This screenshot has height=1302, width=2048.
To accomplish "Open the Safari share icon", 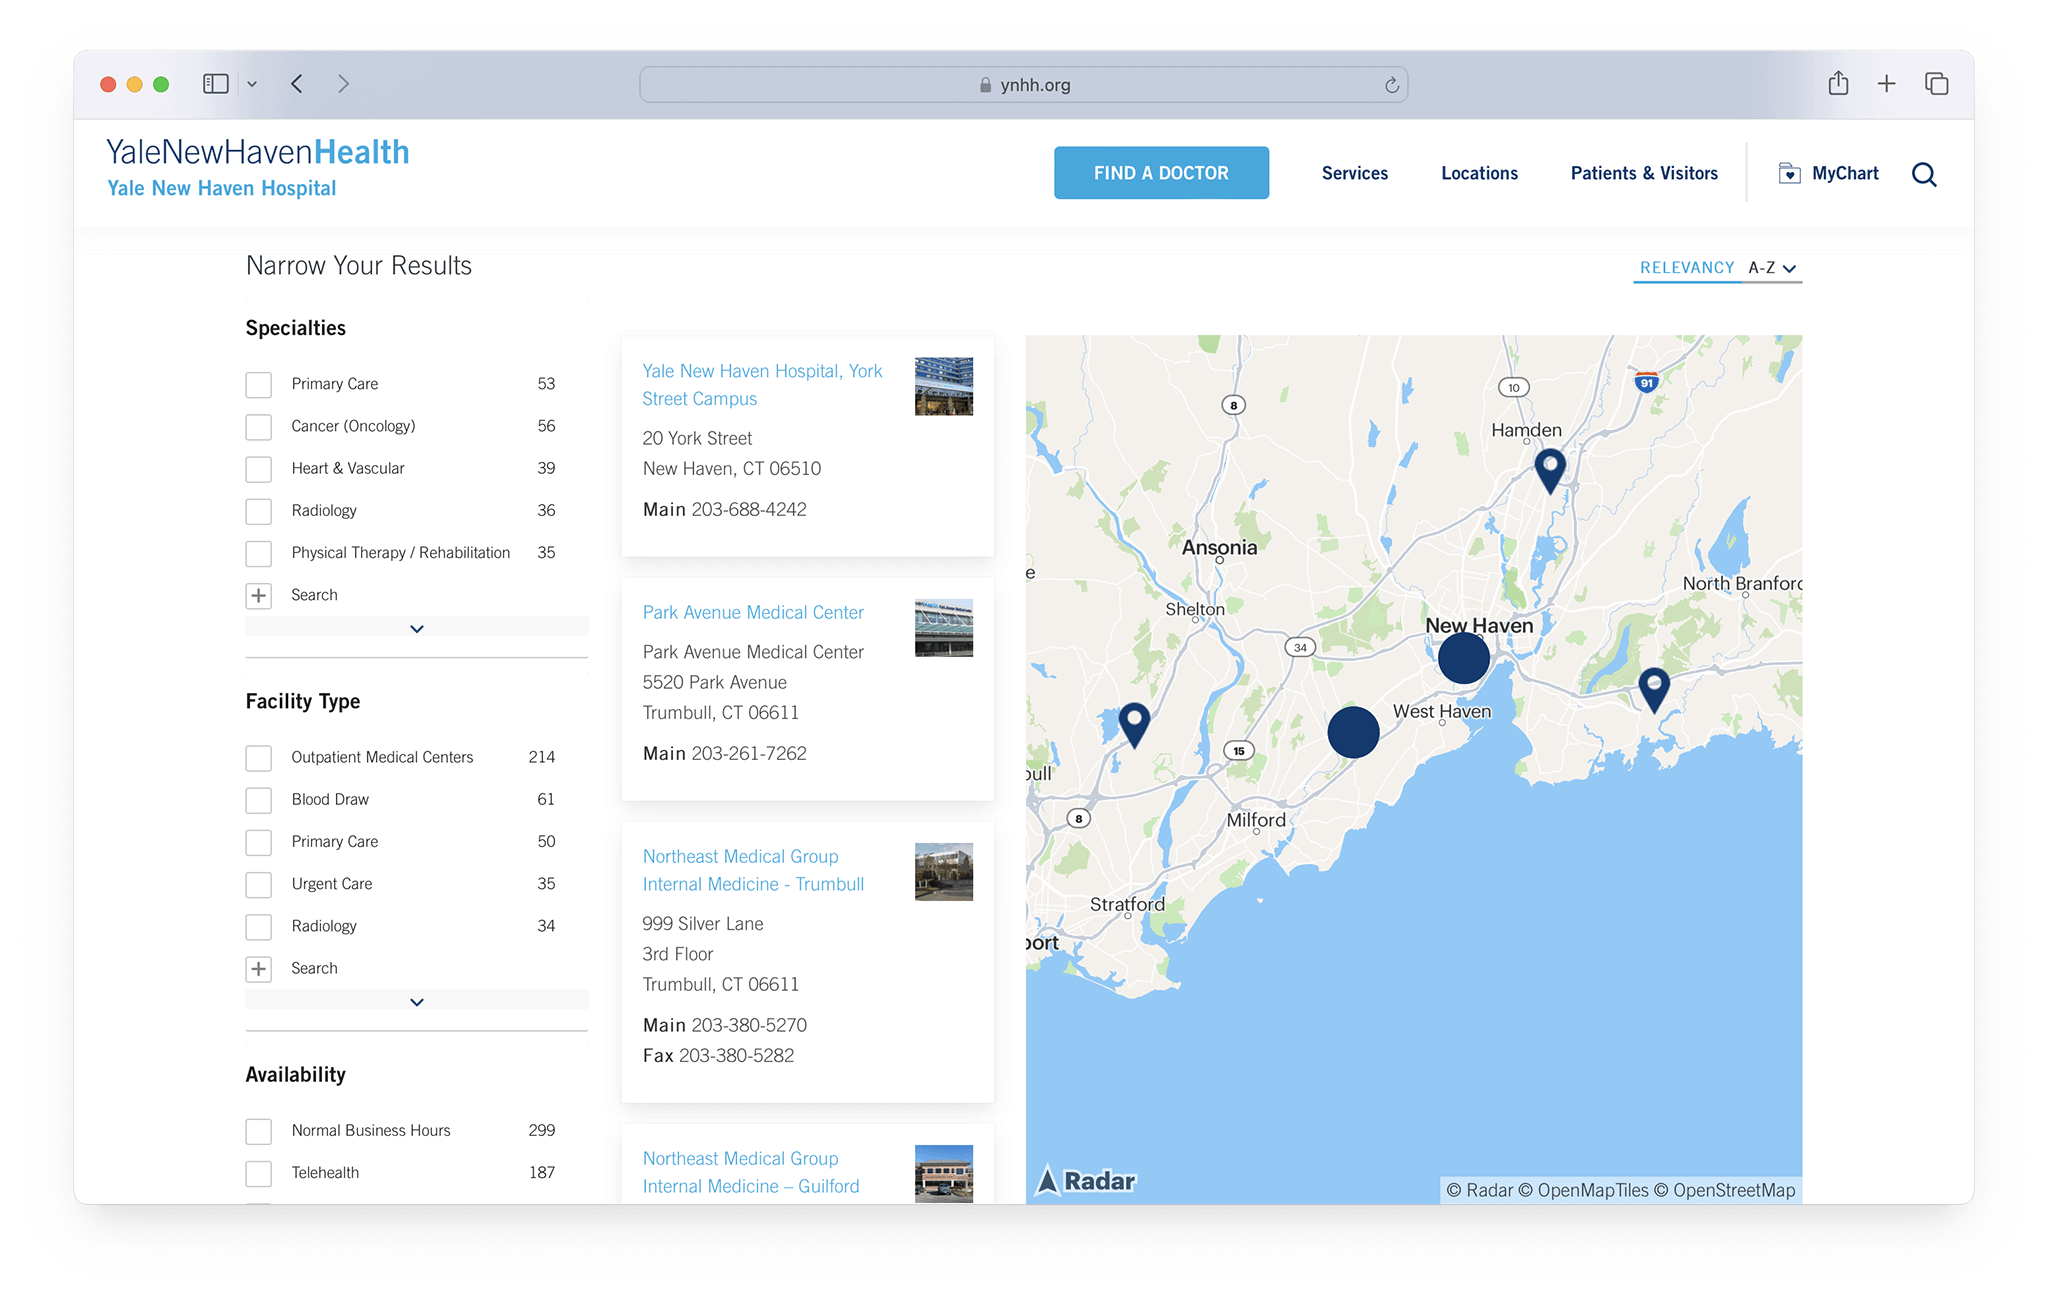I will (x=1838, y=83).
